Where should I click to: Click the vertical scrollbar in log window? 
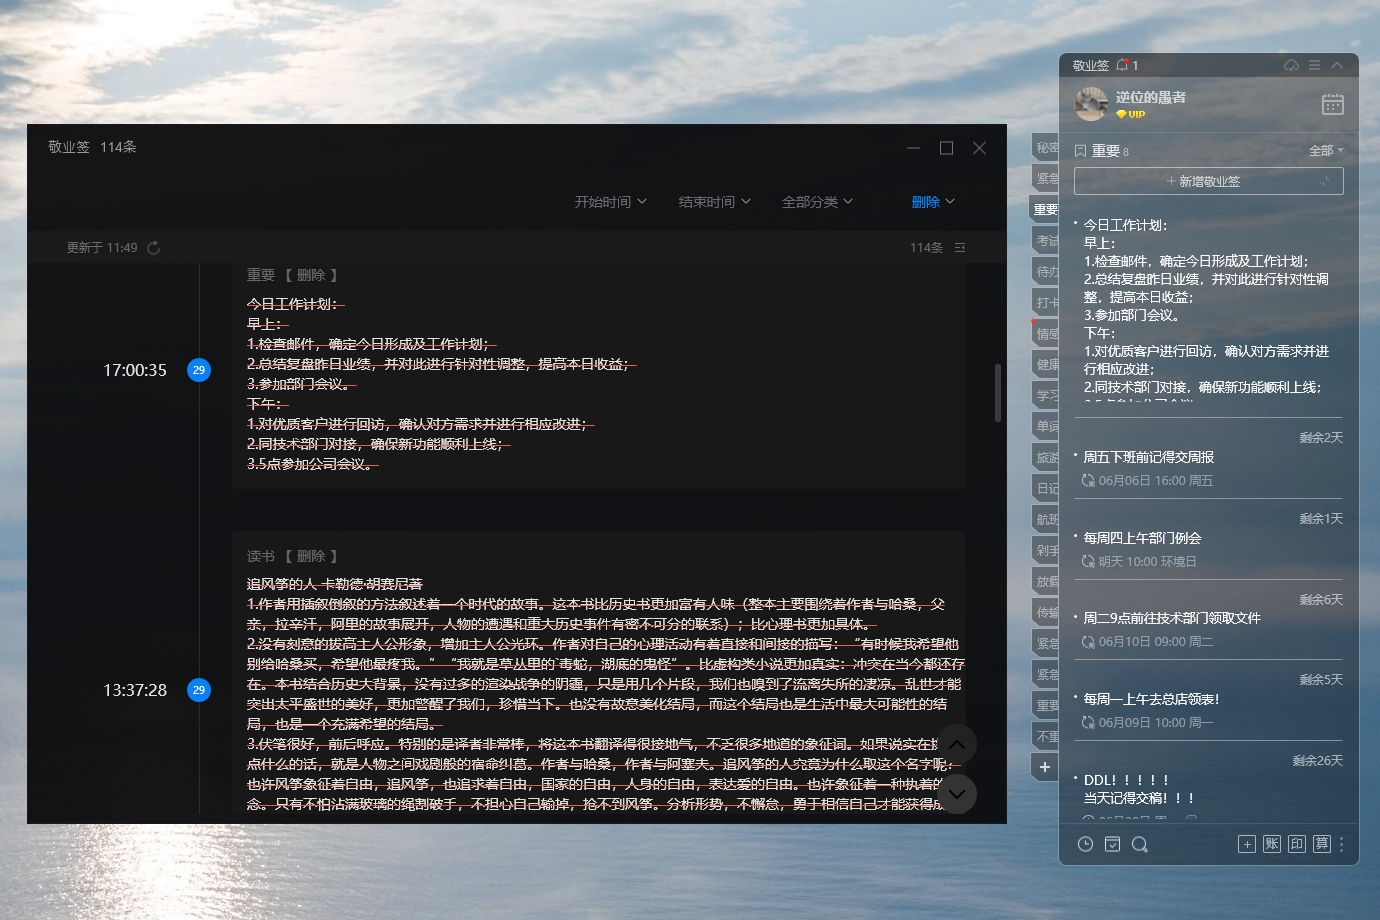(998, 392)
